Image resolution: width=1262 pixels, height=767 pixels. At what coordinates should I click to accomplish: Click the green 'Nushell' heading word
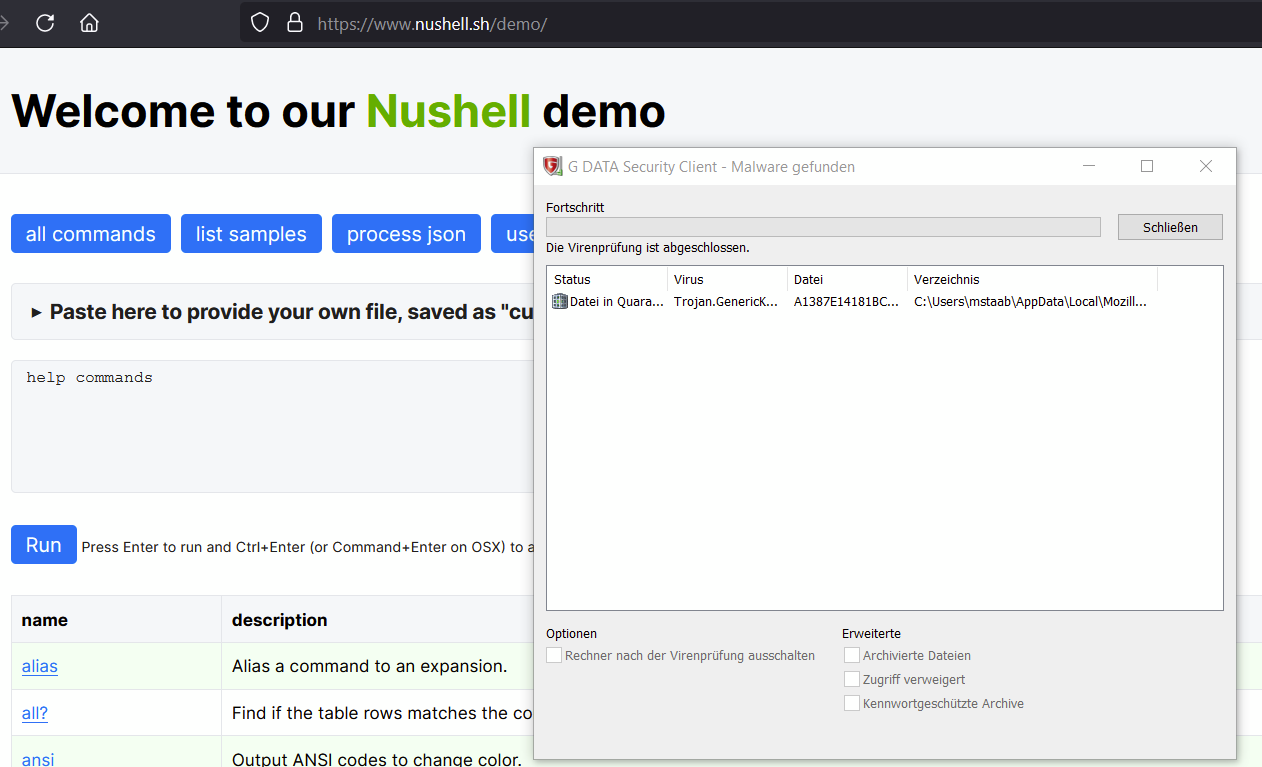click(x=448, y=110)
